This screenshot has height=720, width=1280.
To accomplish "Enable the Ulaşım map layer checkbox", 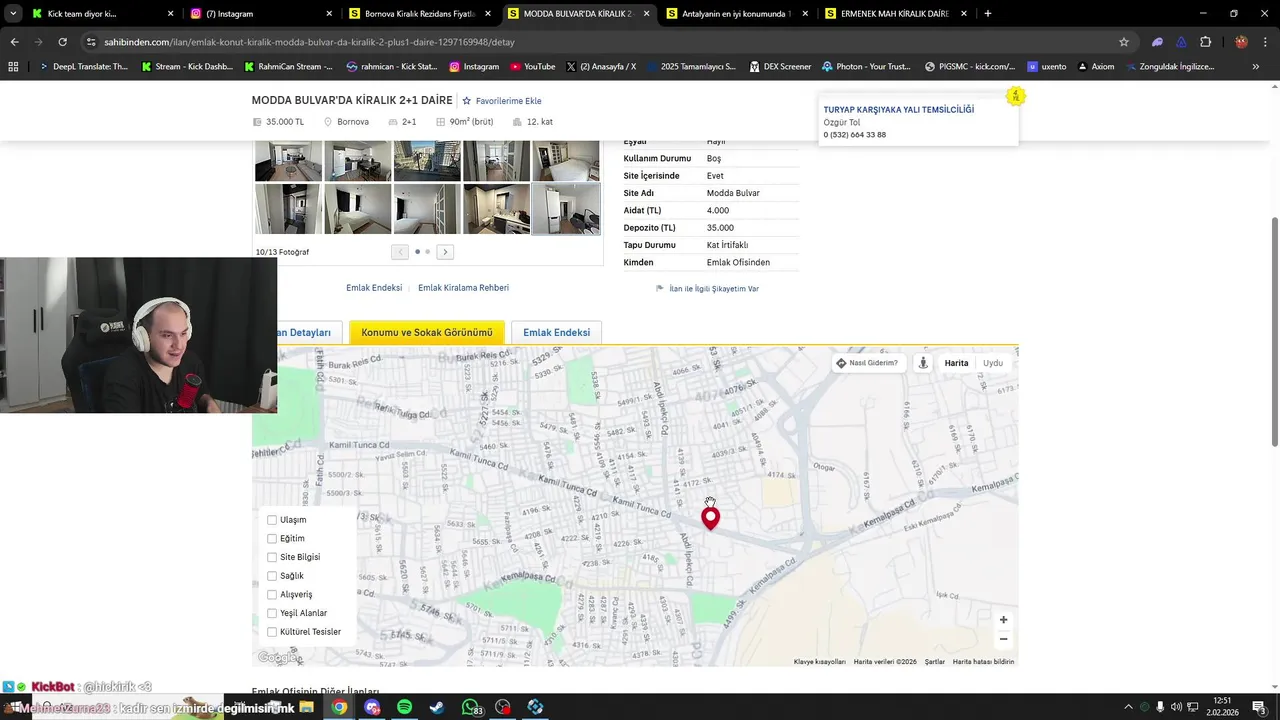I will coord(271,520).
